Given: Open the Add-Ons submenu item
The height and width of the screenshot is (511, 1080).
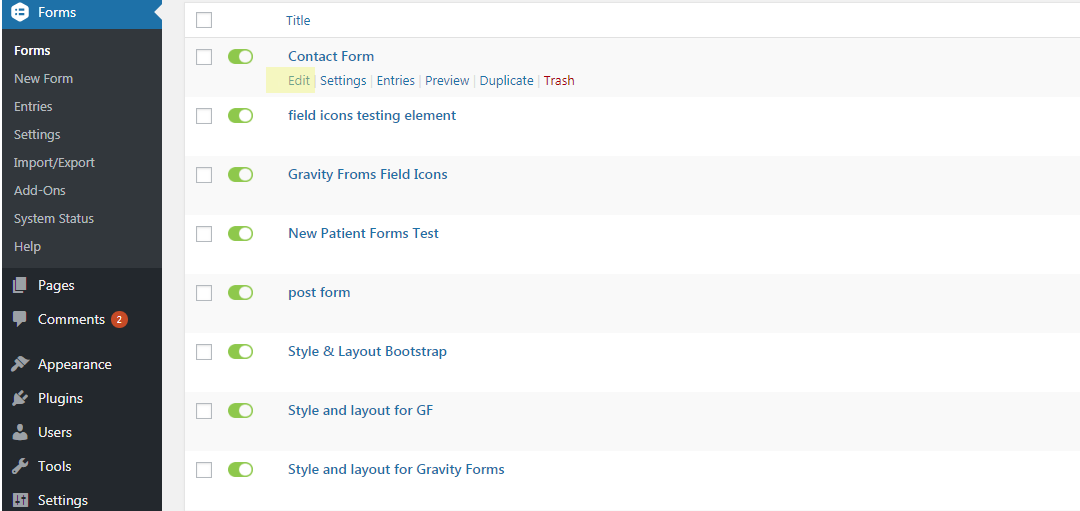Looking at the screenshot, I should (39, 191).
